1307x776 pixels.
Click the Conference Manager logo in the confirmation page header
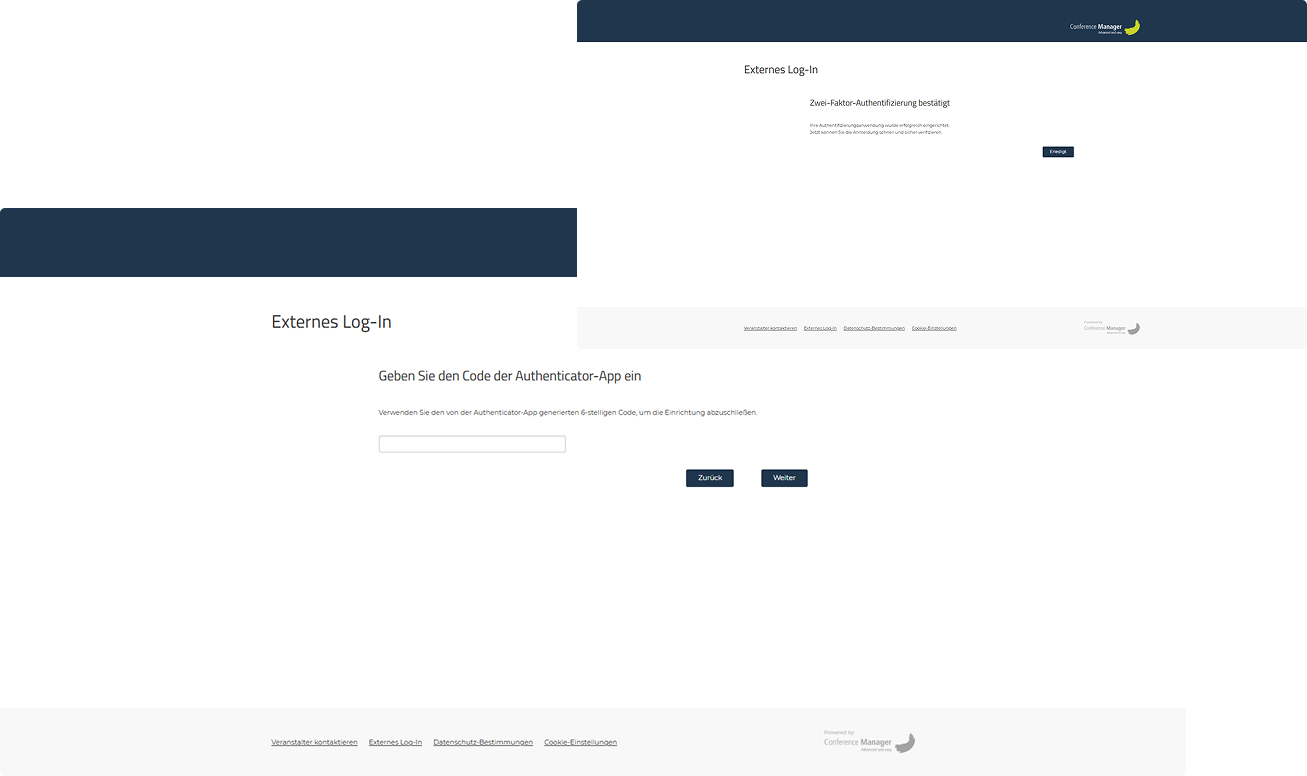tap(1105, 27)
